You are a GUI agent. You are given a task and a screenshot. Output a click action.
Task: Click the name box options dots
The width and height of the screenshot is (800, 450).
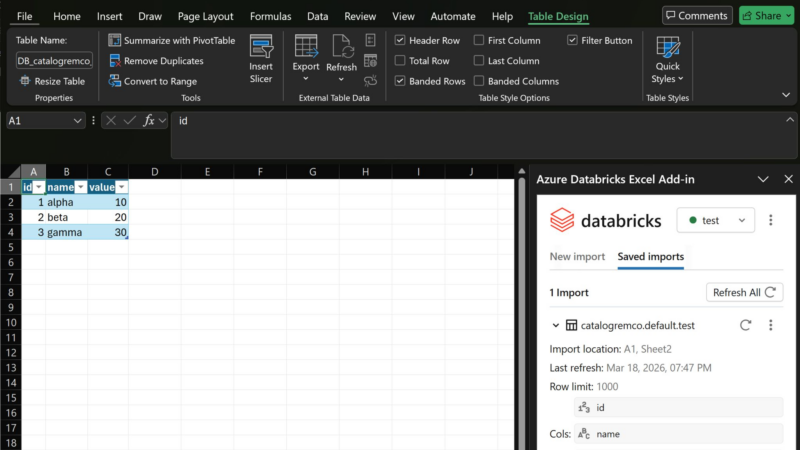point(93,120)
